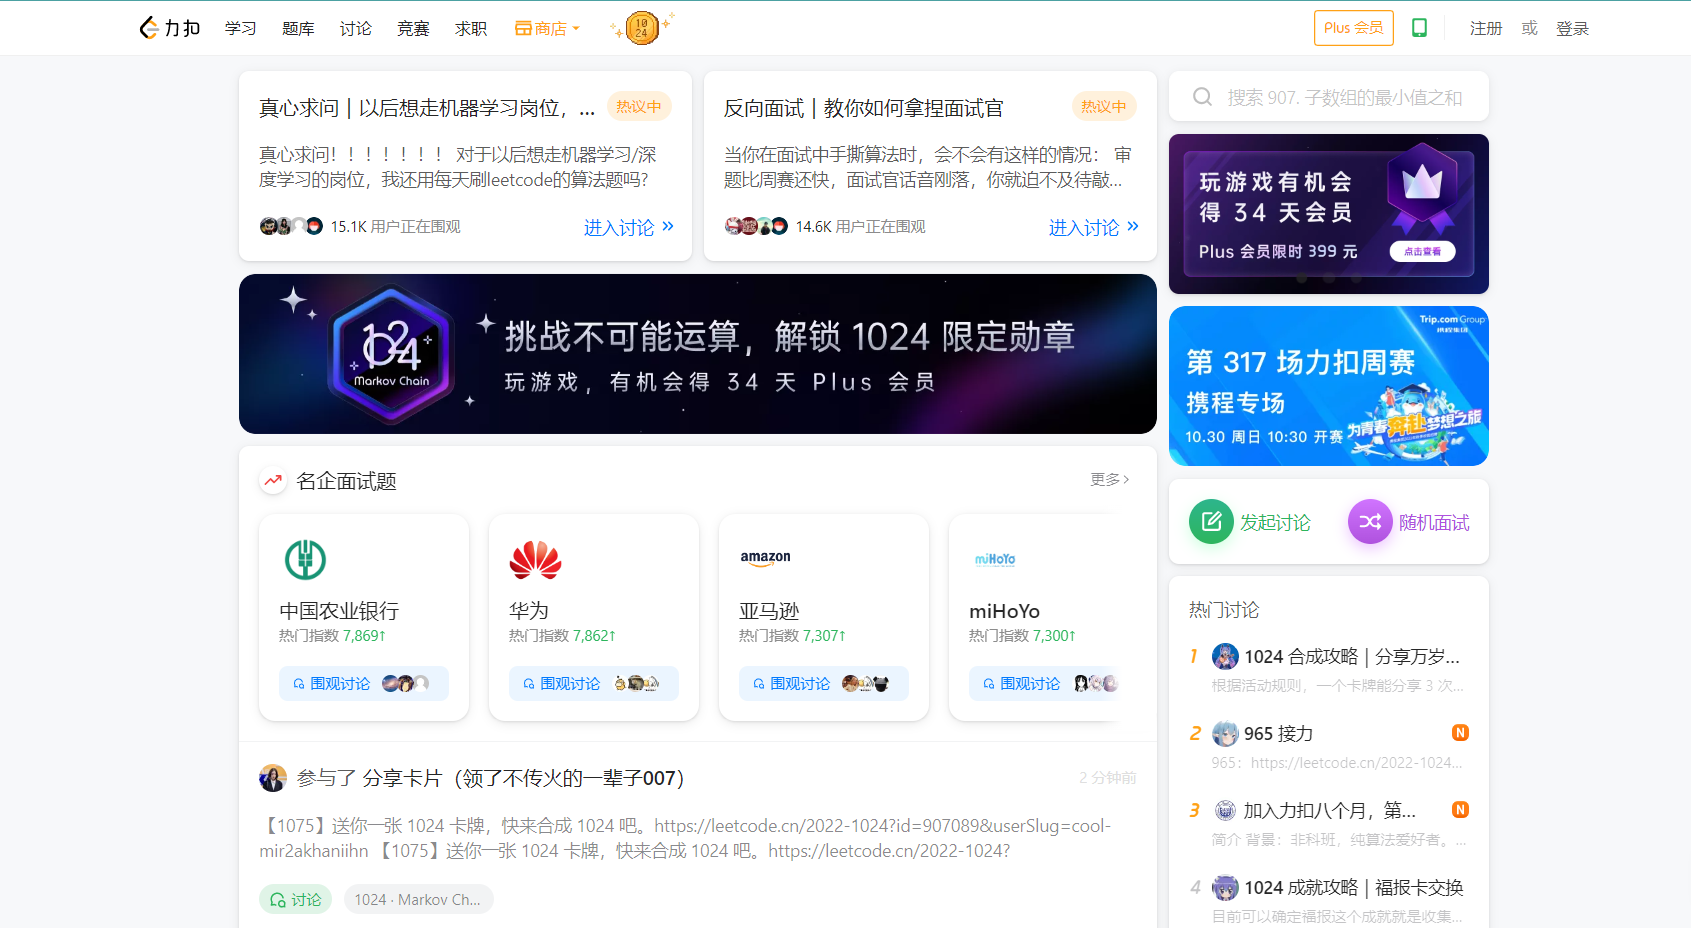1691x928 pixels.
Task: Open post title 真心求问｜以后想走机器学习岗位
Action: point(427,108)
